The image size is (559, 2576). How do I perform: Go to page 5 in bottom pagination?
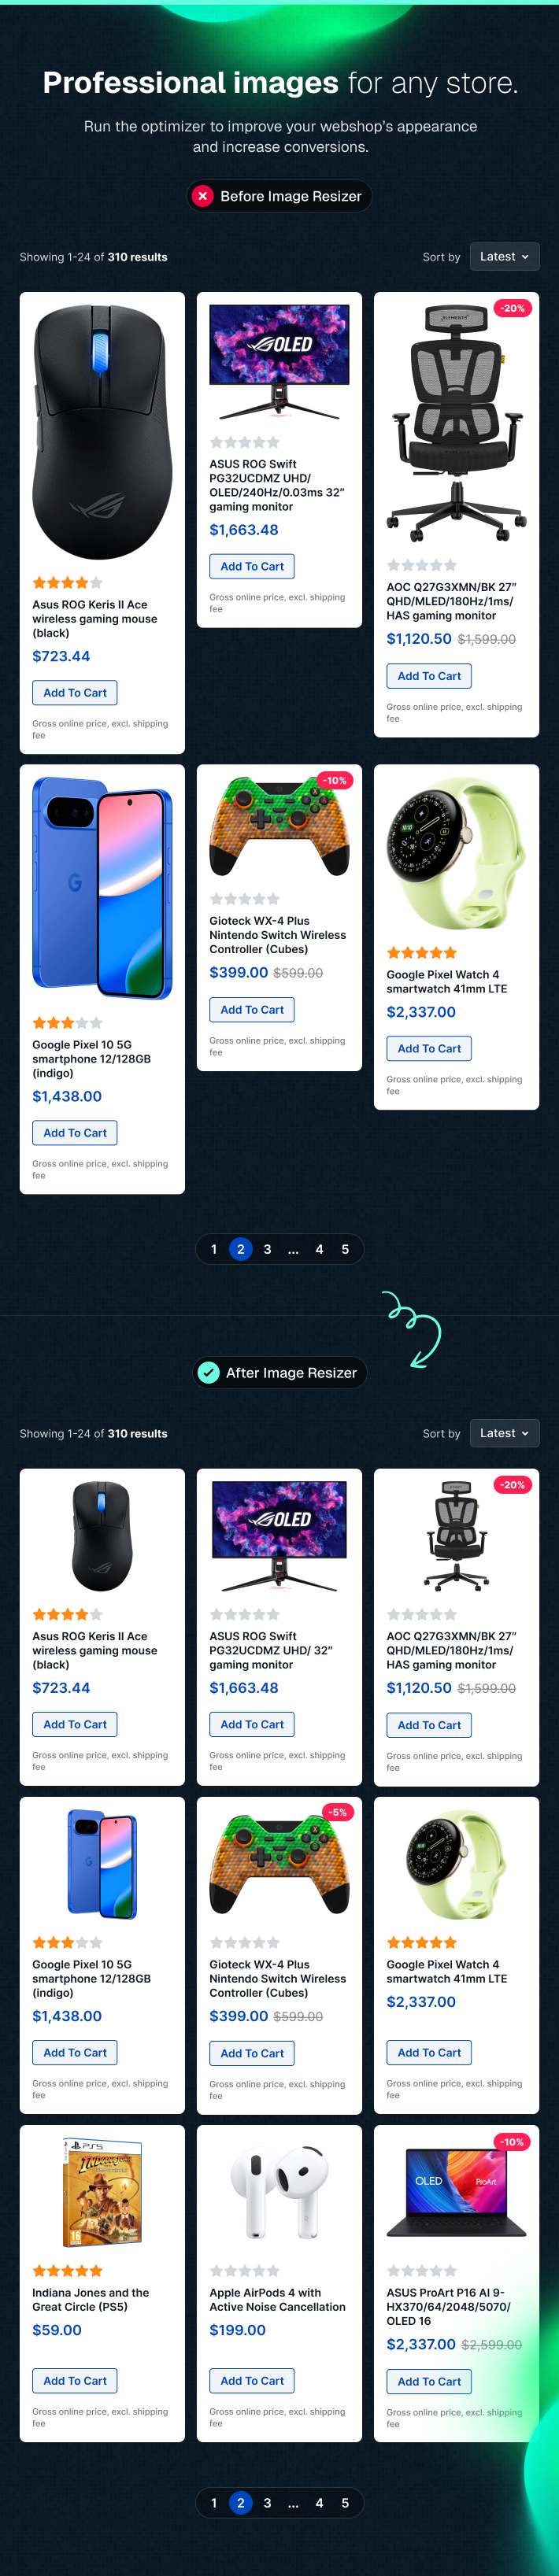345,2502
